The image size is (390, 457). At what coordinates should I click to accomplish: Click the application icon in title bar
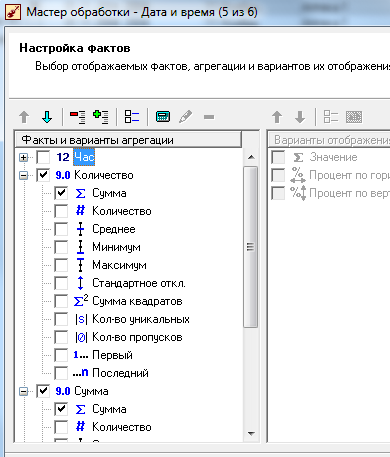[x=13, y=12]
